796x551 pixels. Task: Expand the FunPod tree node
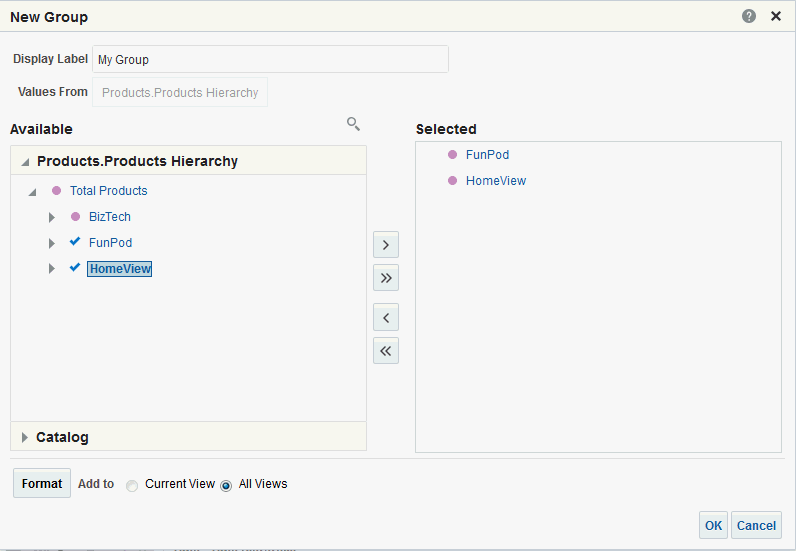click(x=52, y=243)
